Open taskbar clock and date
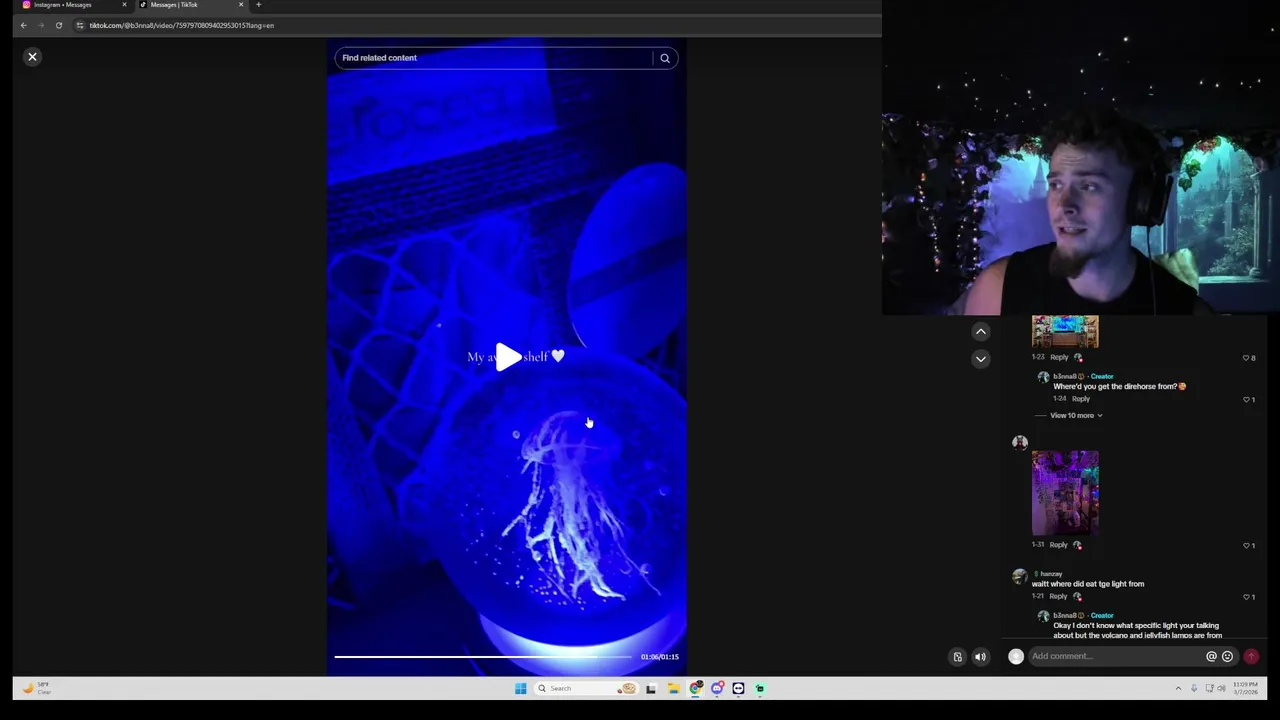Screen dimensions: 1280x720 click(1245, 688)
